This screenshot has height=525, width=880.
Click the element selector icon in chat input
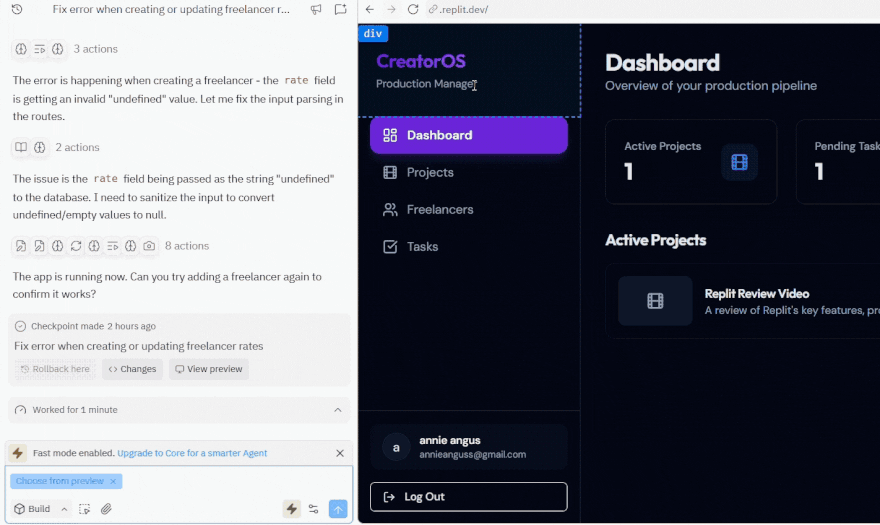point(85,509)
